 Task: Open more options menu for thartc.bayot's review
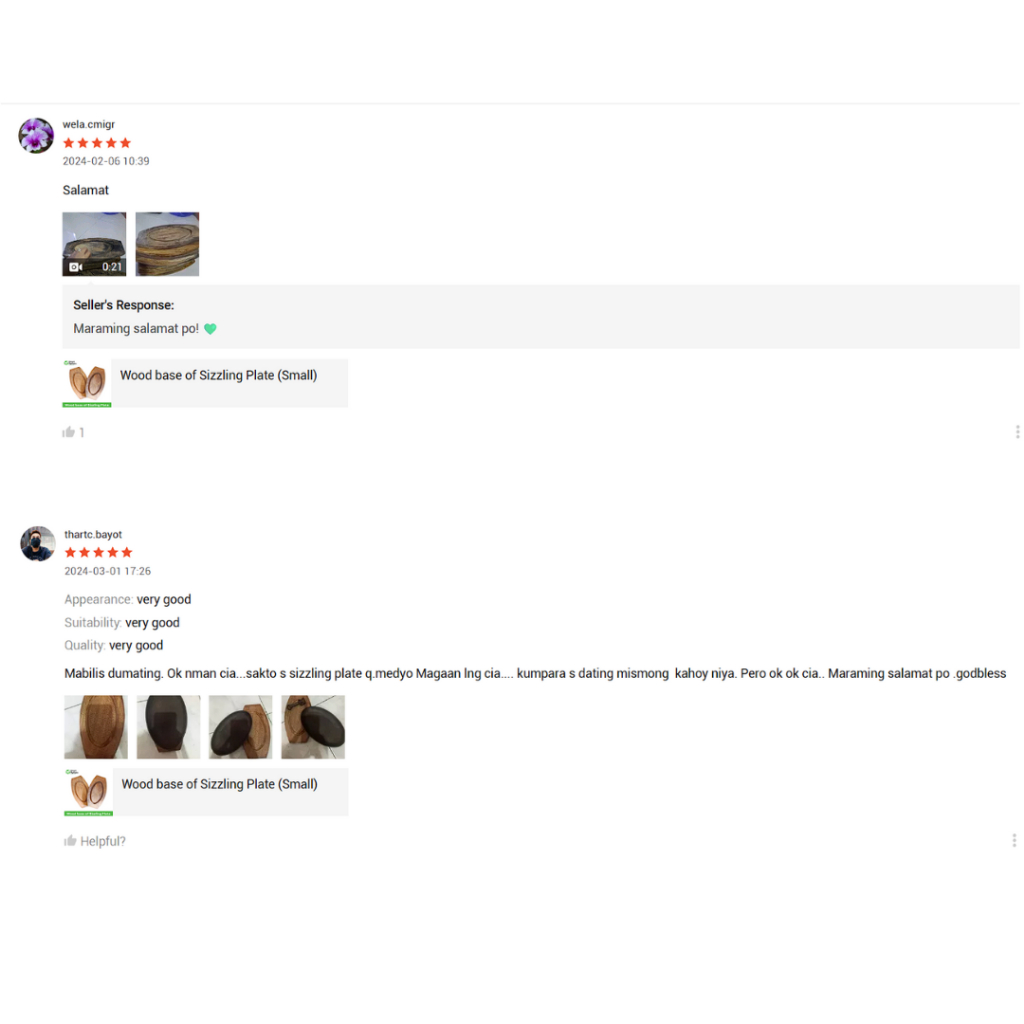[1014, 840]
